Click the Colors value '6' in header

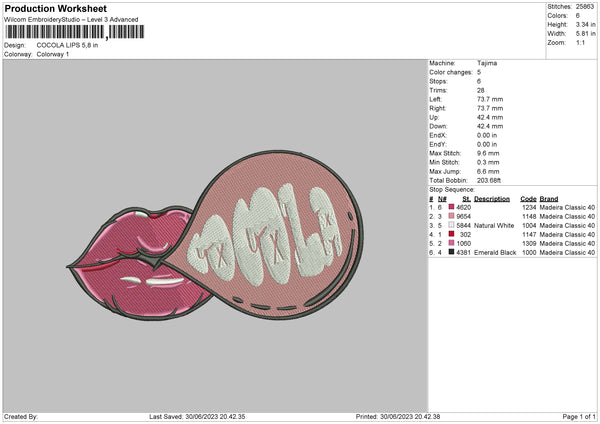pyautogui.click(x=577, y=16)
